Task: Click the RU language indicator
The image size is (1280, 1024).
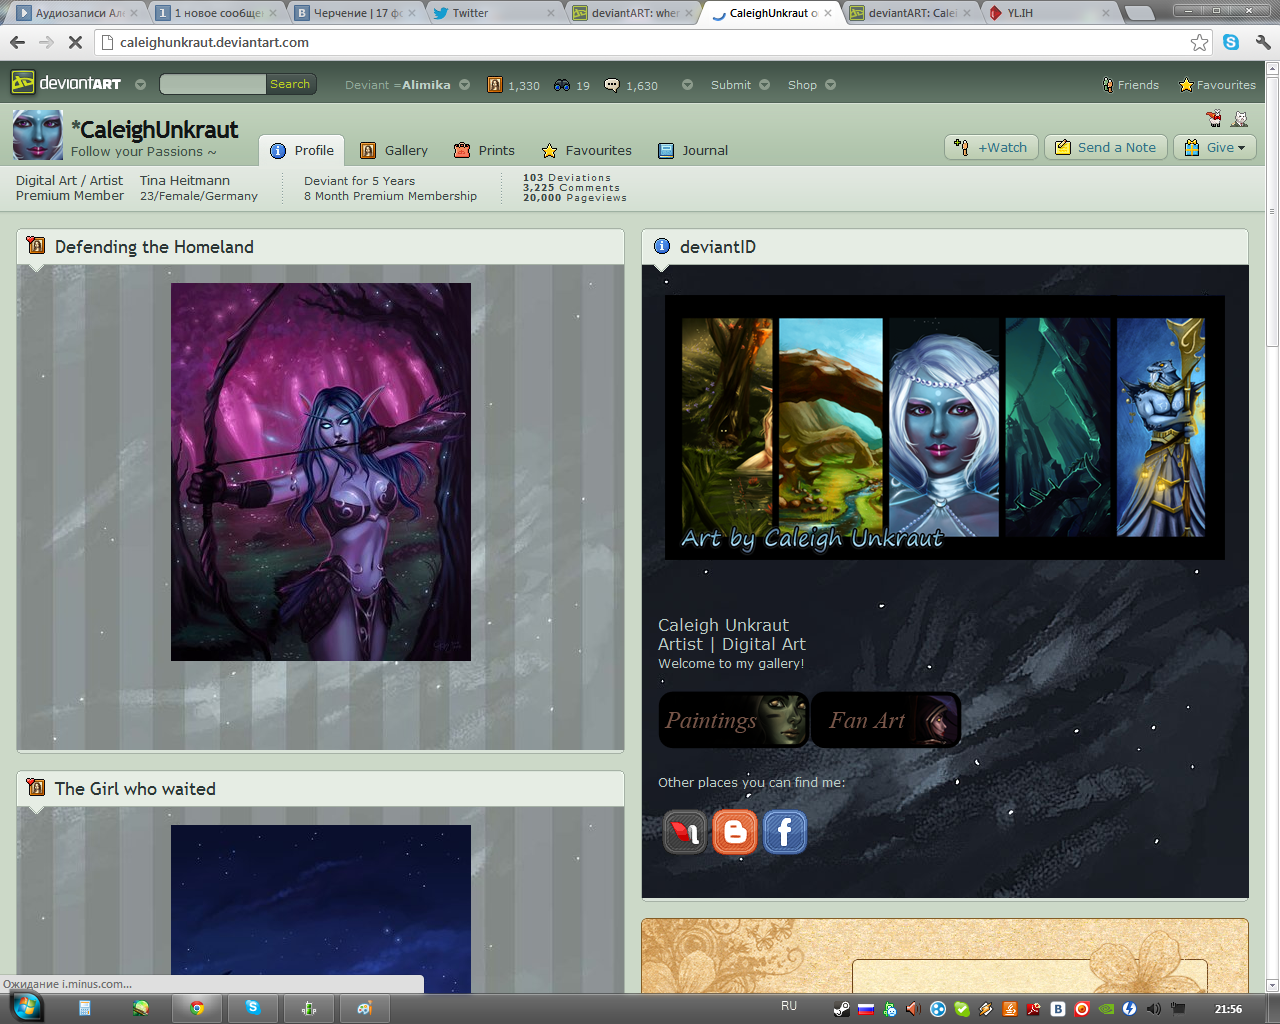Action: tap(789, 1006)
